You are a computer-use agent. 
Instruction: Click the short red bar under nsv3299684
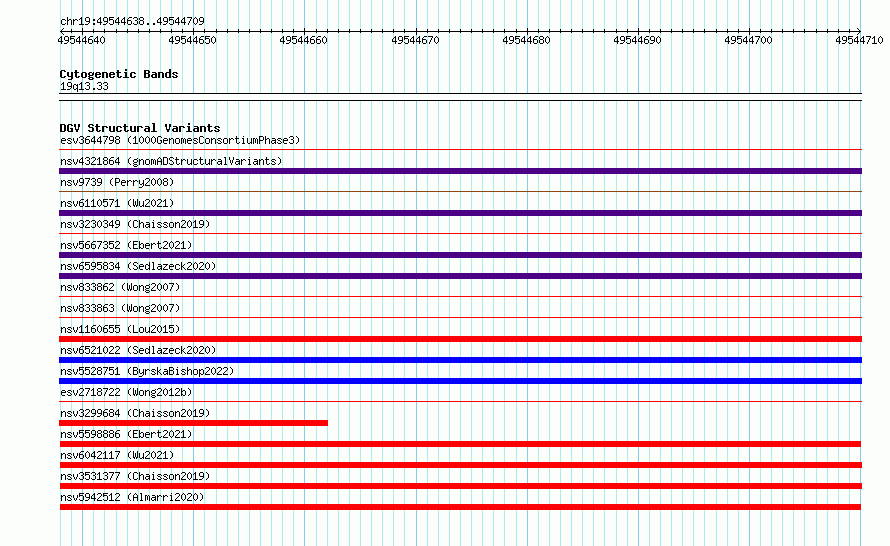pos(194,423)
